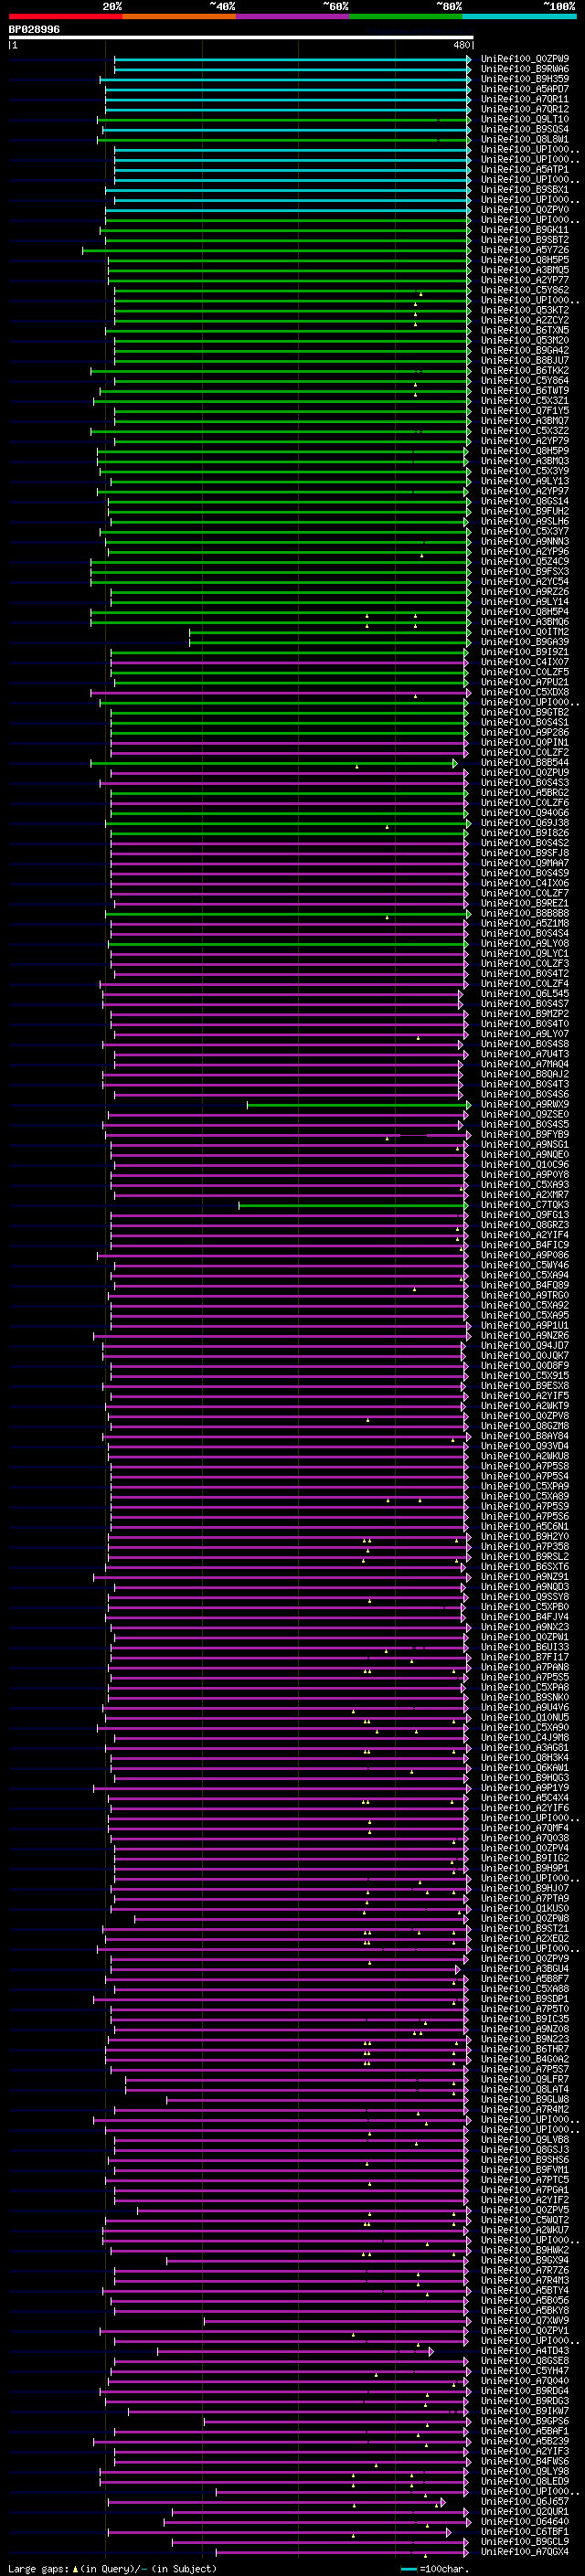Click the UniRef100_B8QAJ2 label
585x2576 pixels.
(x=525, y=1074)
